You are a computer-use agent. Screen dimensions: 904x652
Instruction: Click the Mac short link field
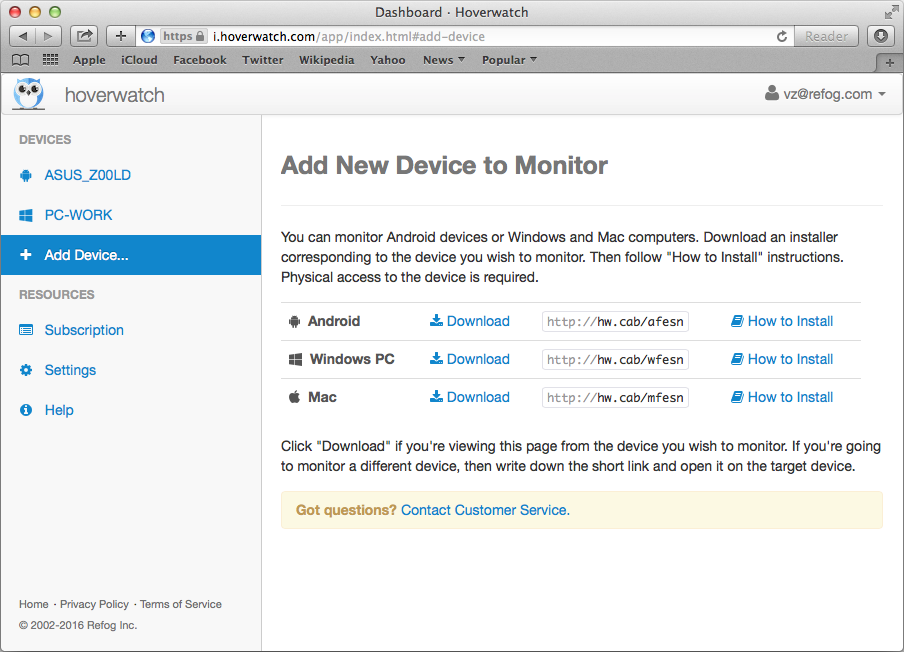coord(615,398)
